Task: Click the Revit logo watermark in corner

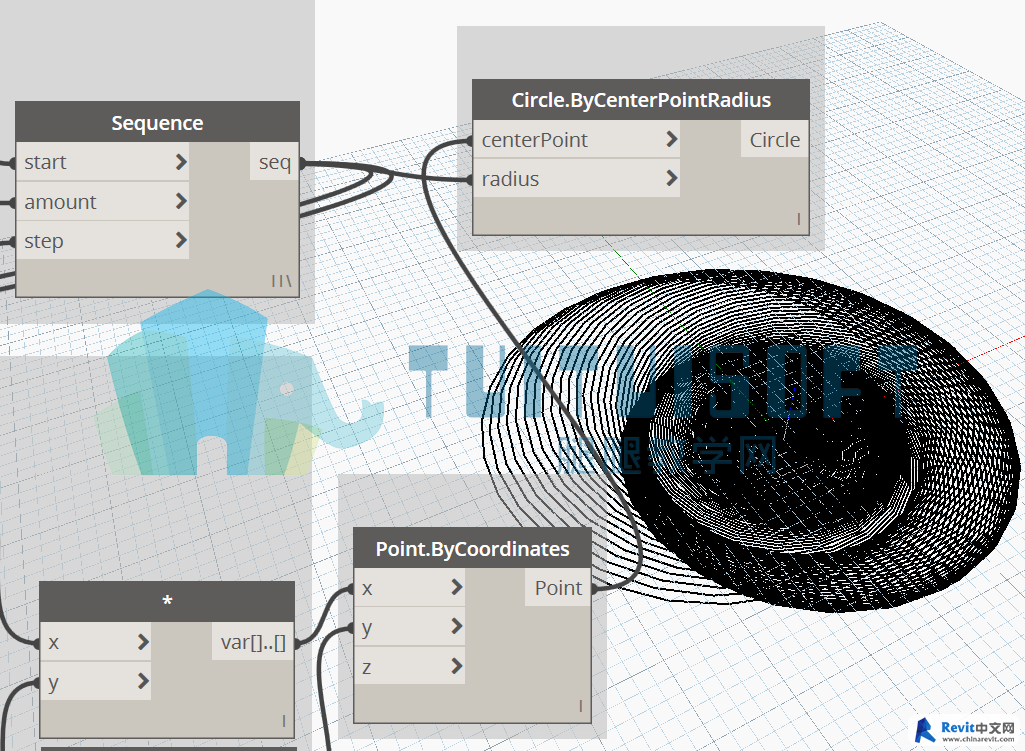Action: coord(967,729)
